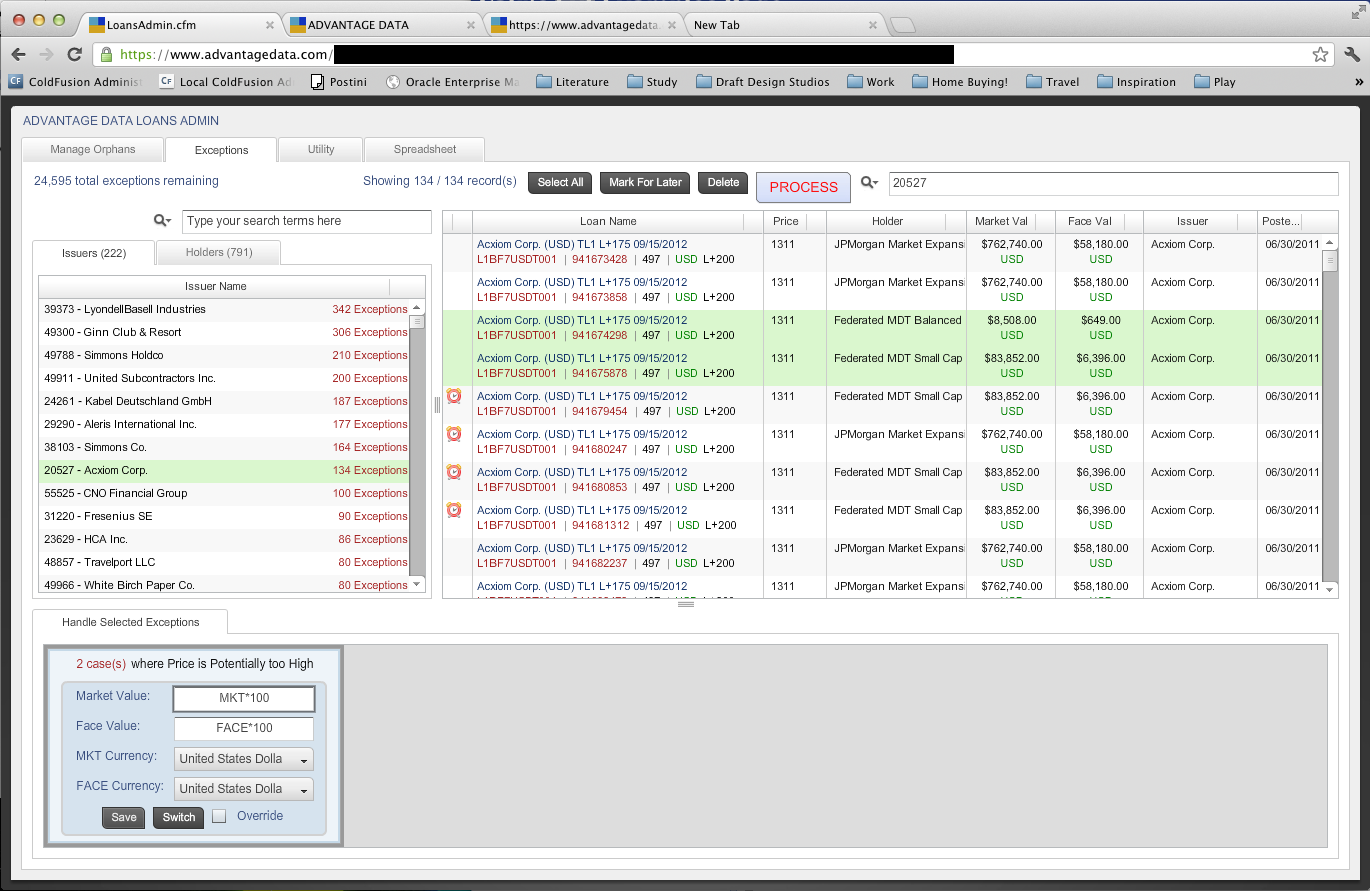Click alarm clock icon on row 941680247
Image resolution: width=1370 pixels, height=891 pixels.
pos(454,434)
